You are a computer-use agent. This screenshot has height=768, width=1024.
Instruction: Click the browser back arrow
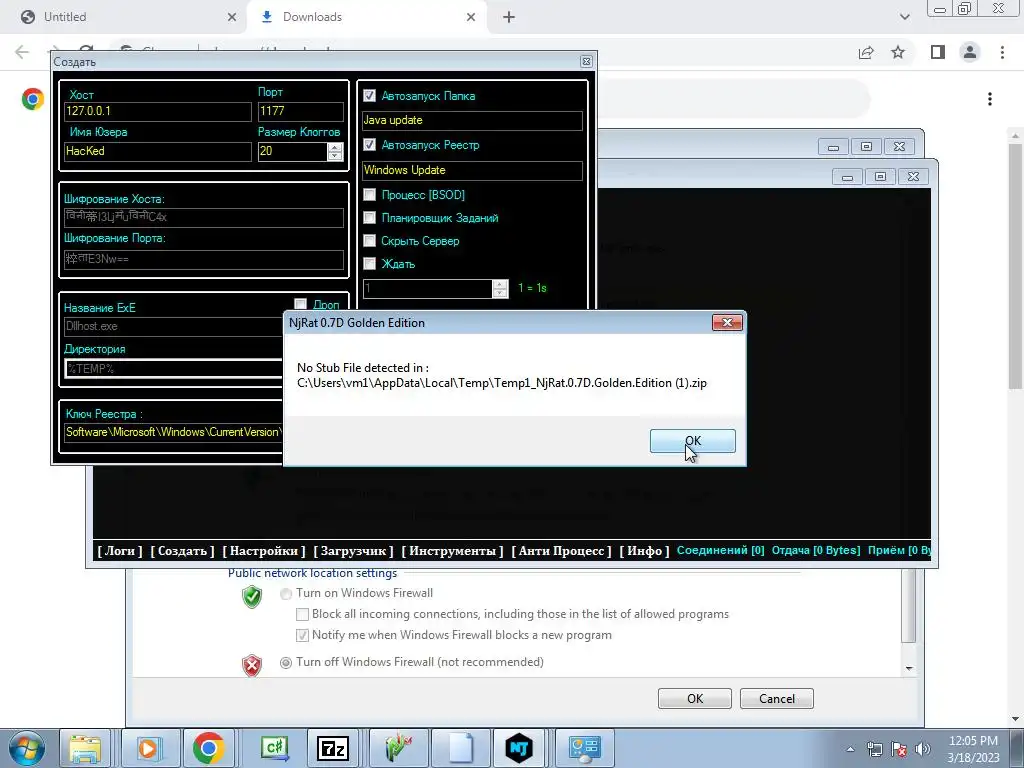point(22,52)
